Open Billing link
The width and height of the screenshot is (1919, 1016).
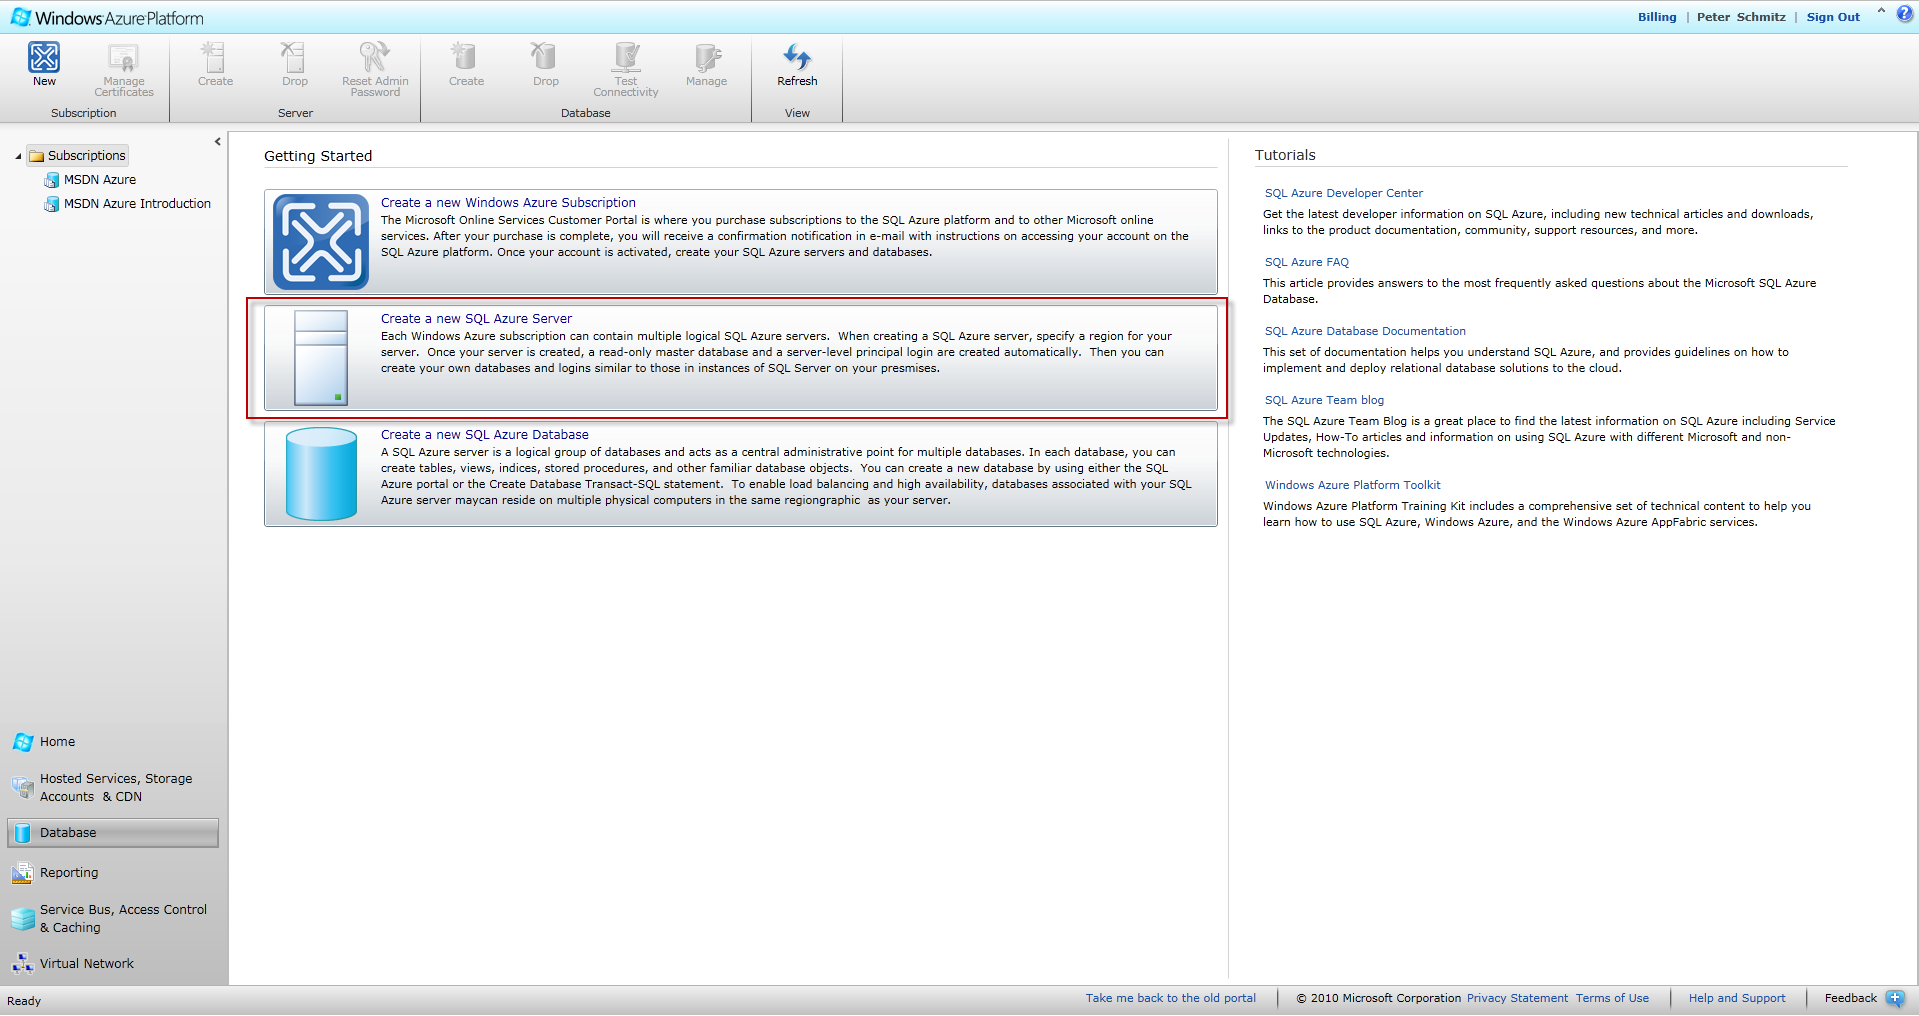coord(1657,17)
